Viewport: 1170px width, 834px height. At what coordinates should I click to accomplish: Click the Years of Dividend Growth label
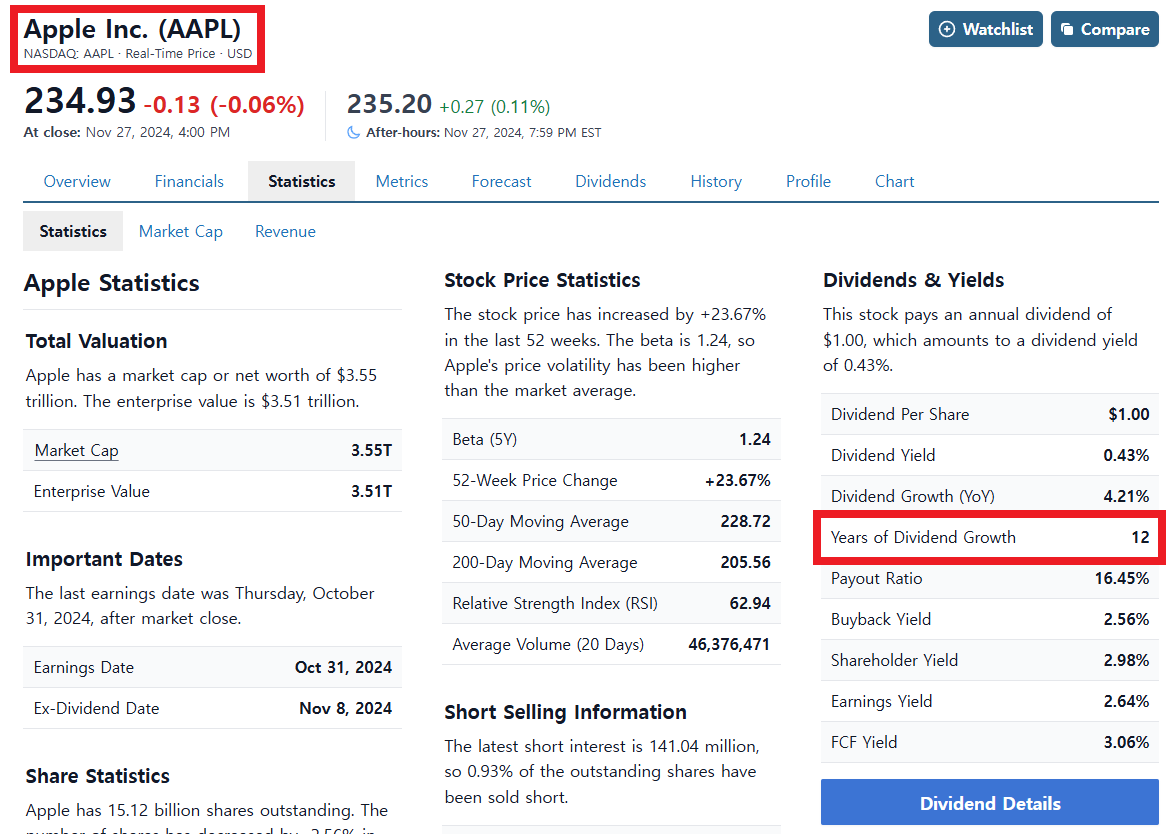923,538
